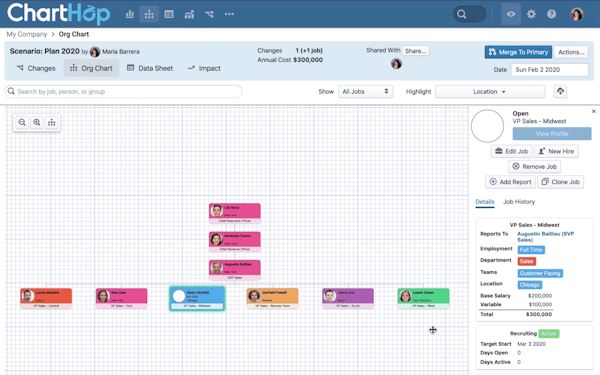Zoom out the org chart canvas

tap(22, 122)
